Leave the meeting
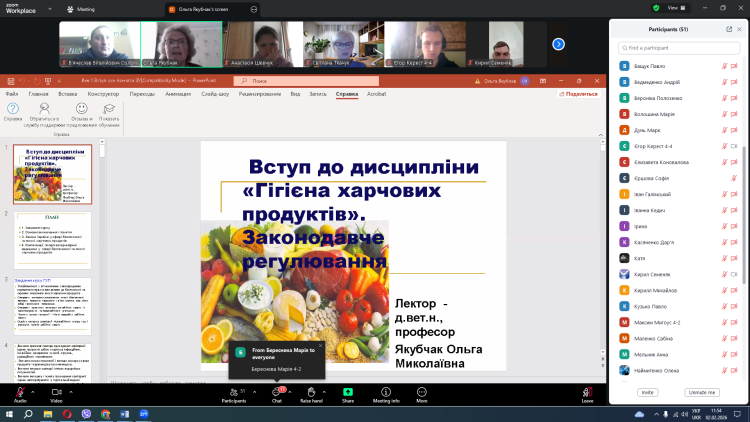This screenshot has height=422, width=750. (x=587, y=395)
